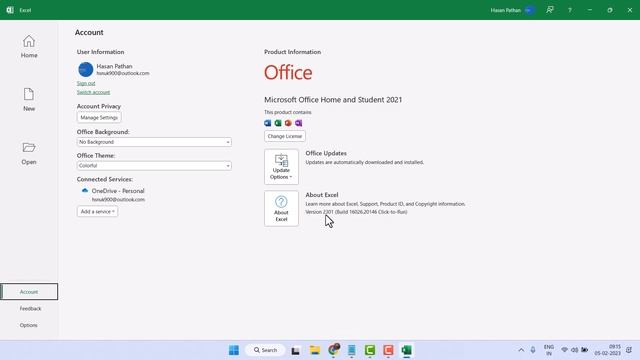This screenshot has height=360, width=640.
Task: Click the Excel icon in the taskbar
Action: tap(407, 350)
